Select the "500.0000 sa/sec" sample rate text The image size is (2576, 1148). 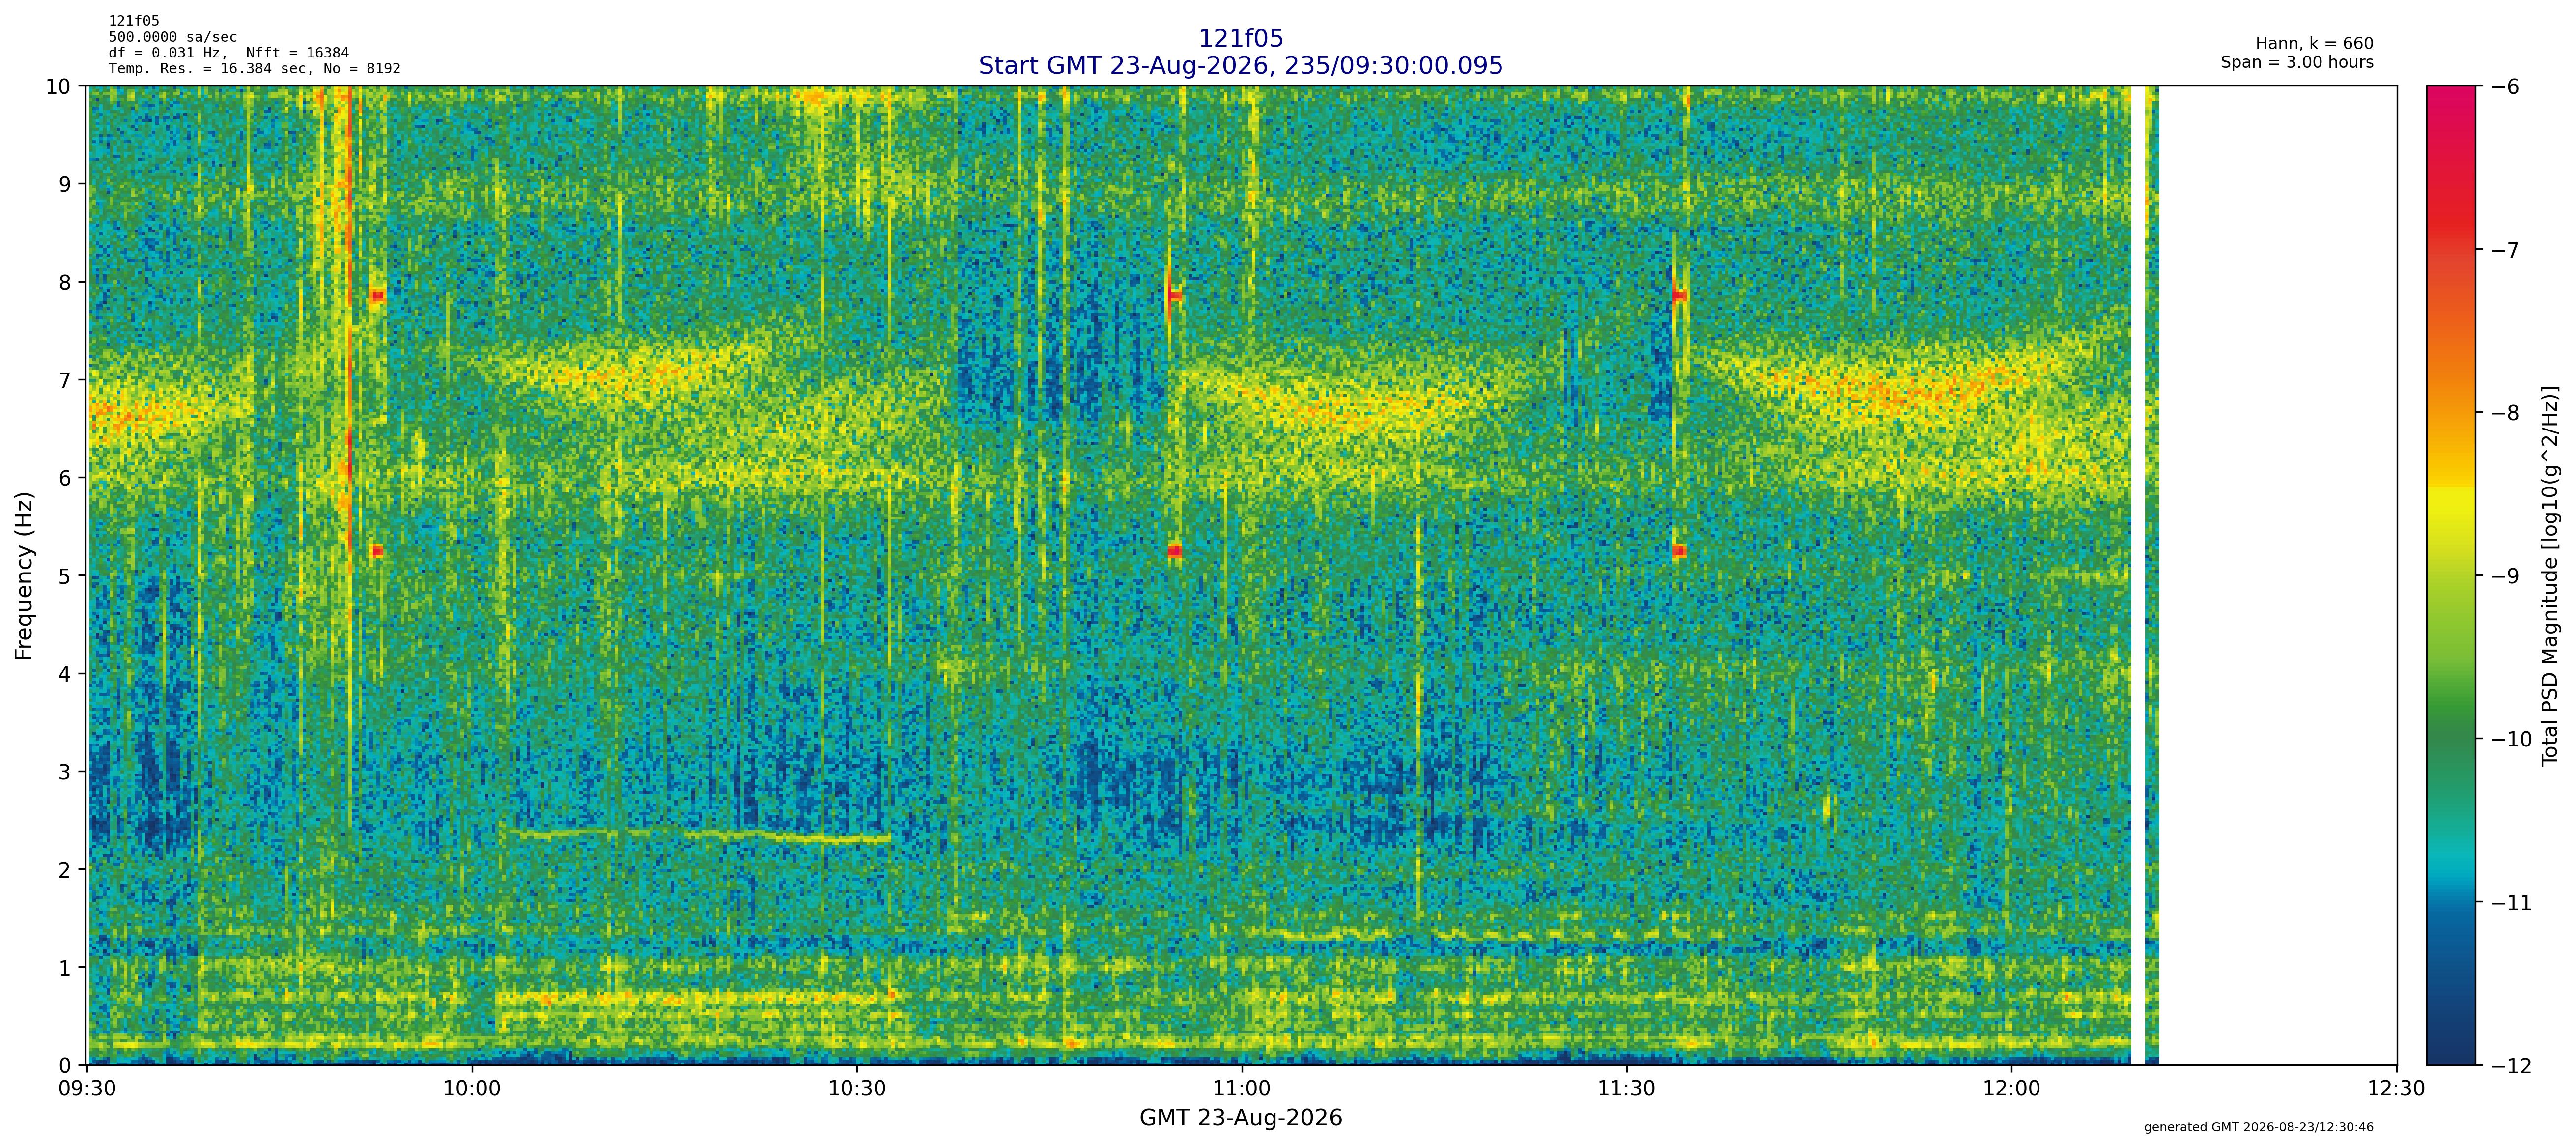(173, 37)
